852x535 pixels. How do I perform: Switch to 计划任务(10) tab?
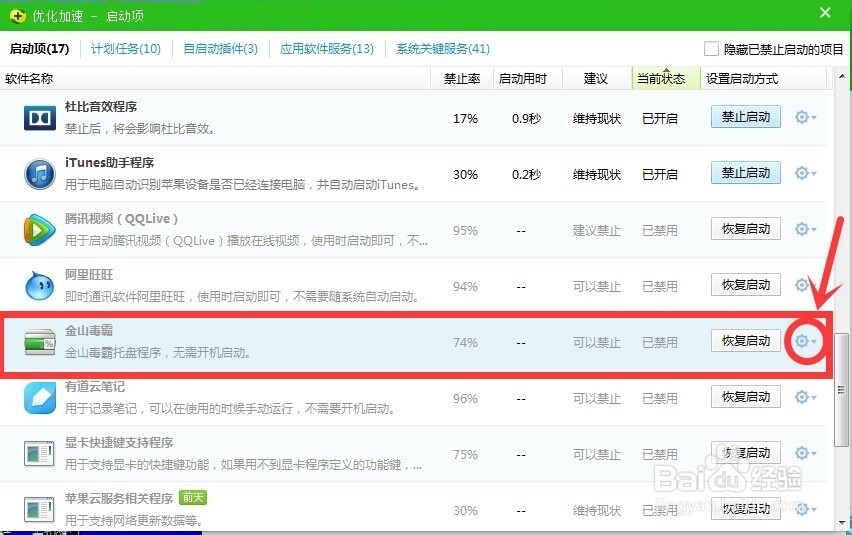click(x=126, y=49)
